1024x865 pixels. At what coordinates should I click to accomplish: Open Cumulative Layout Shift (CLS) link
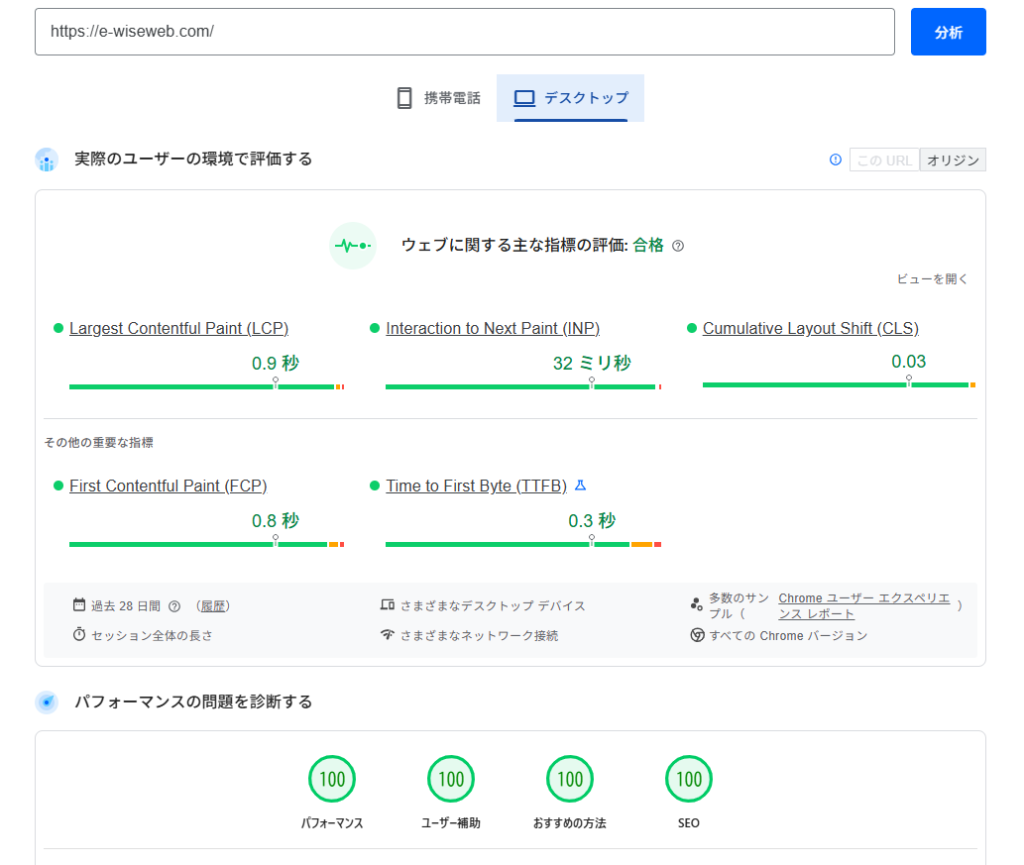pyautogui.click(x=810, y=328)
